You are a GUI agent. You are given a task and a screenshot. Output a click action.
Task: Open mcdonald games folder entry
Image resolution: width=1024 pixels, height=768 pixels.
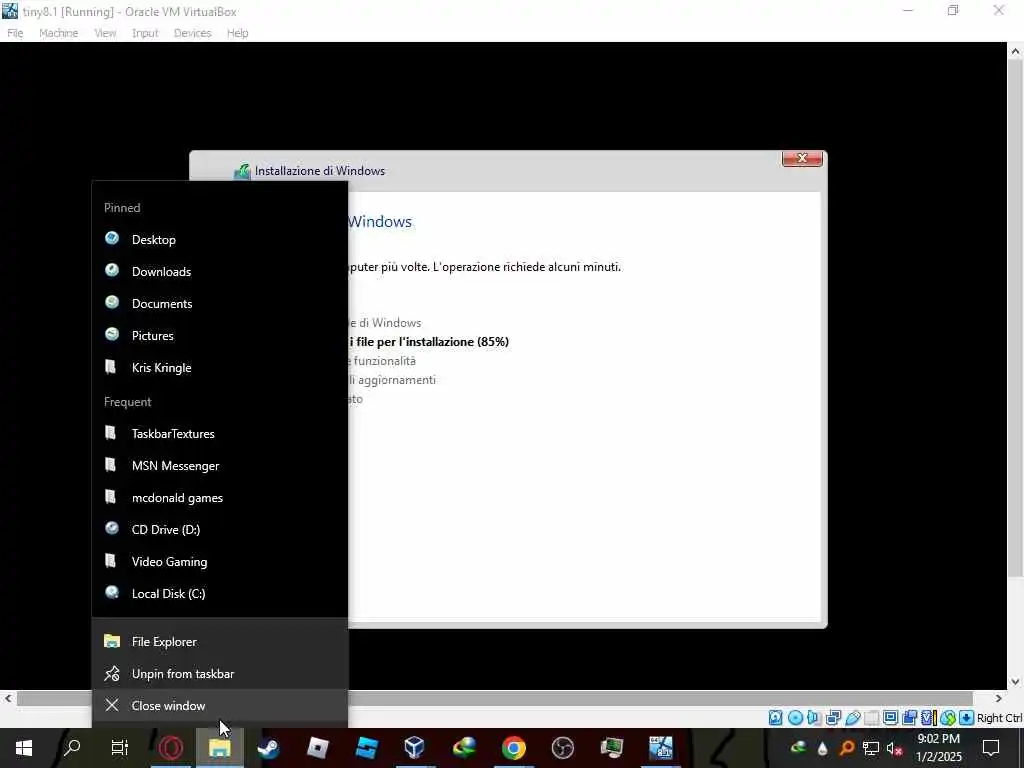[x=219, y=498]
